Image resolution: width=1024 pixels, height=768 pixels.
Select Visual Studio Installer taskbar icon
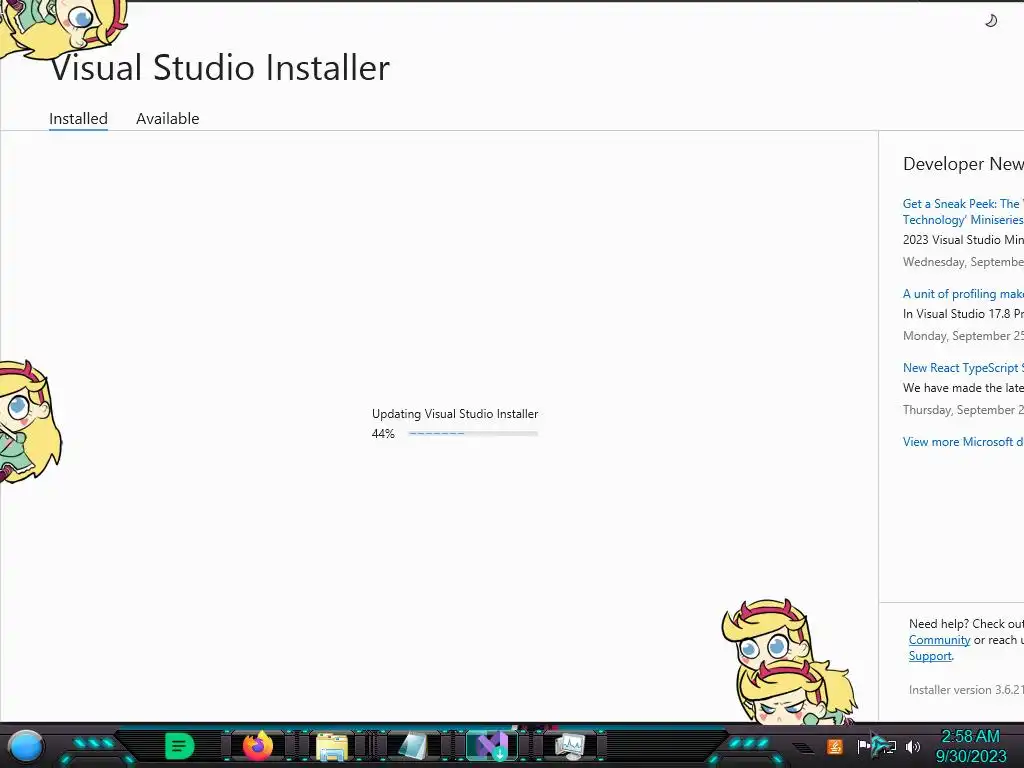point(492,746)
